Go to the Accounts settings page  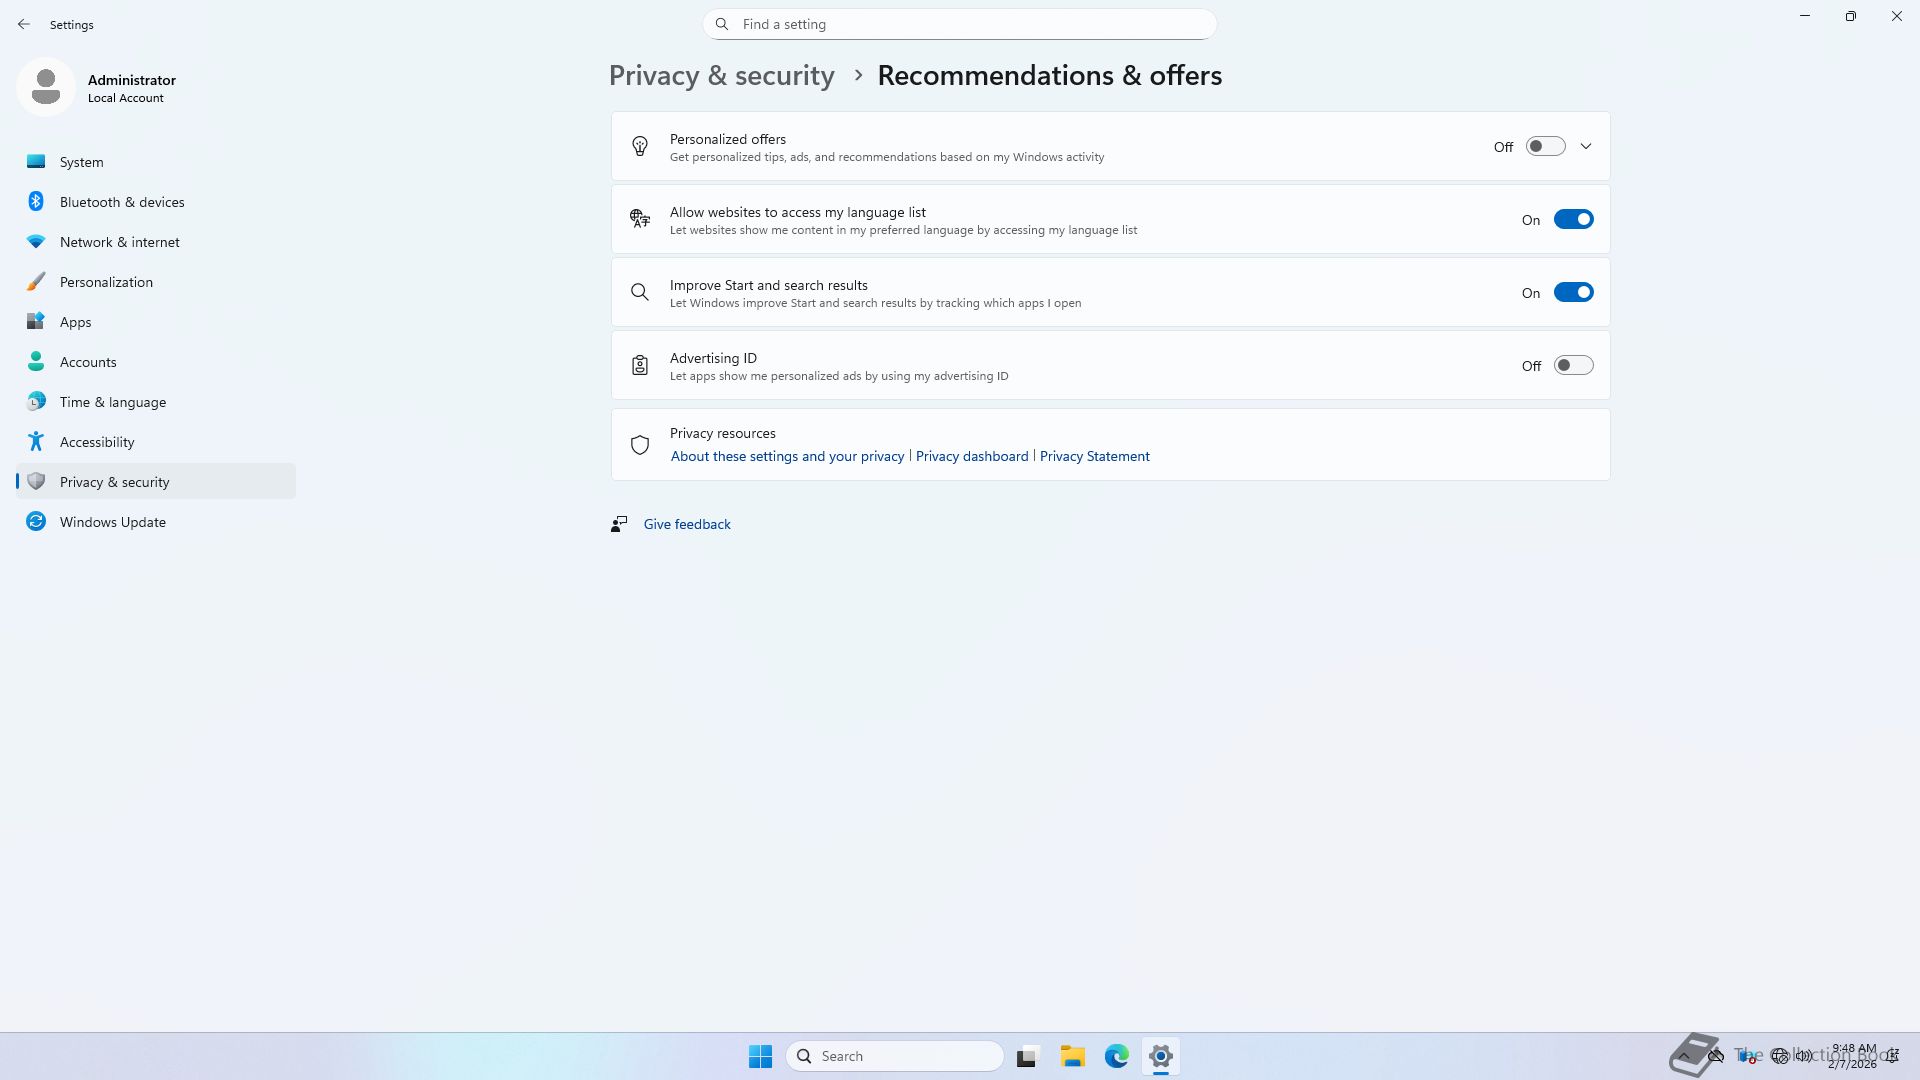pyautogui.click(x=88, y=362)
